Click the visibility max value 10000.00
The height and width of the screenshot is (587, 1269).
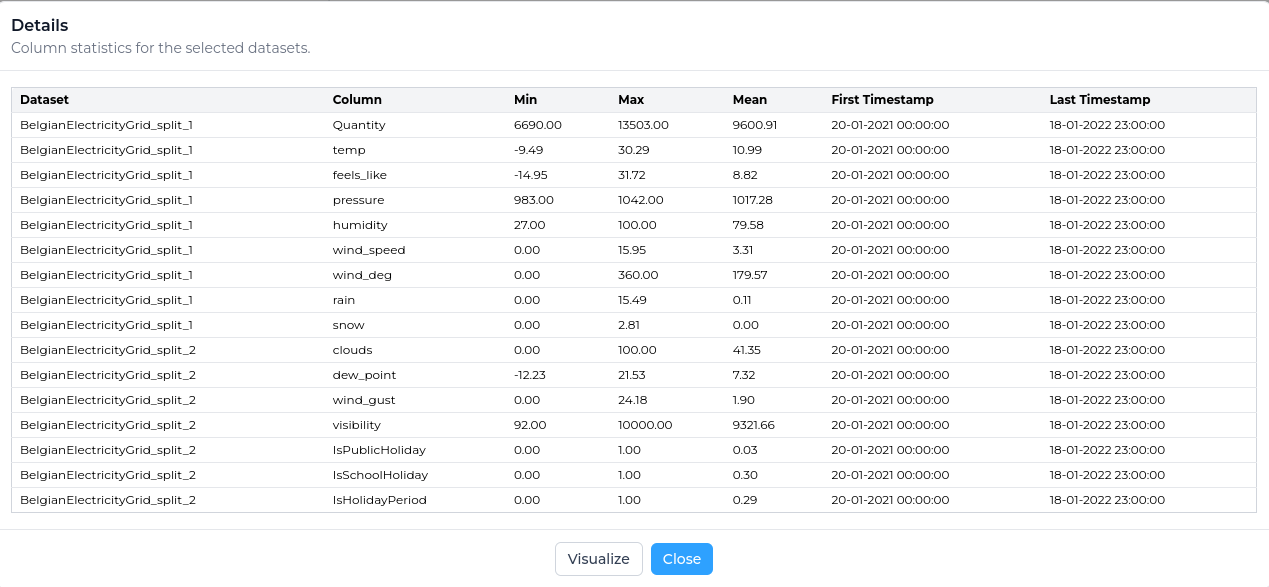pos(645,425)
